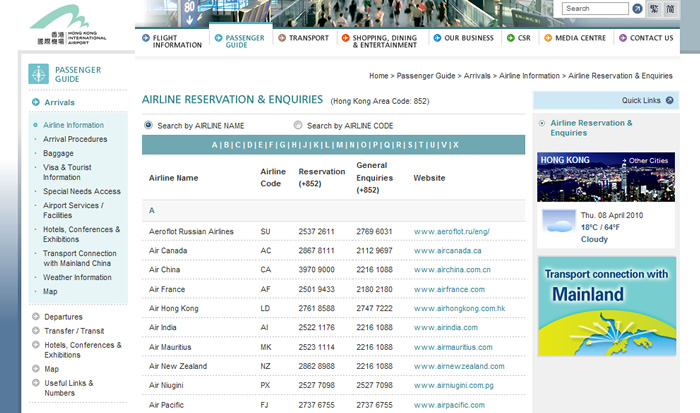Jump to letter A in alphabet bar
This screenshot has width=700, height=413.
click(x=215, y=145)
